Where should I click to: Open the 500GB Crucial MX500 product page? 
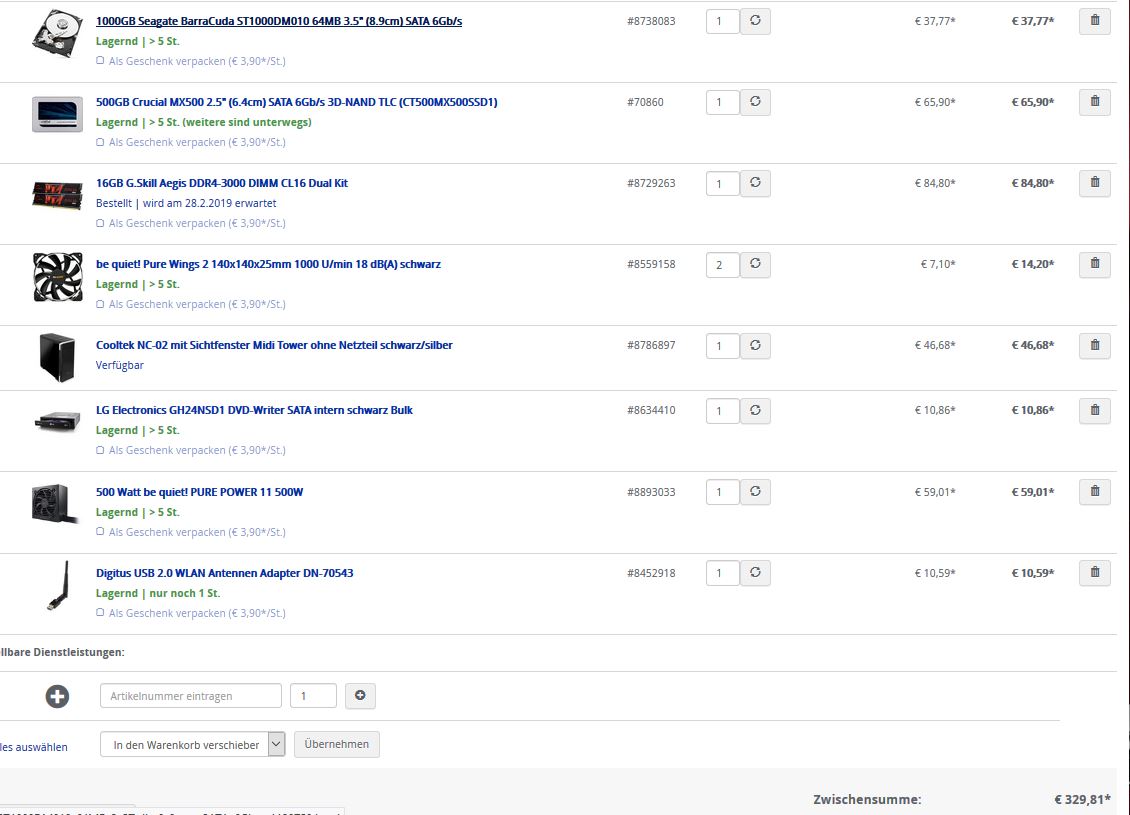[x=296, y=102]
